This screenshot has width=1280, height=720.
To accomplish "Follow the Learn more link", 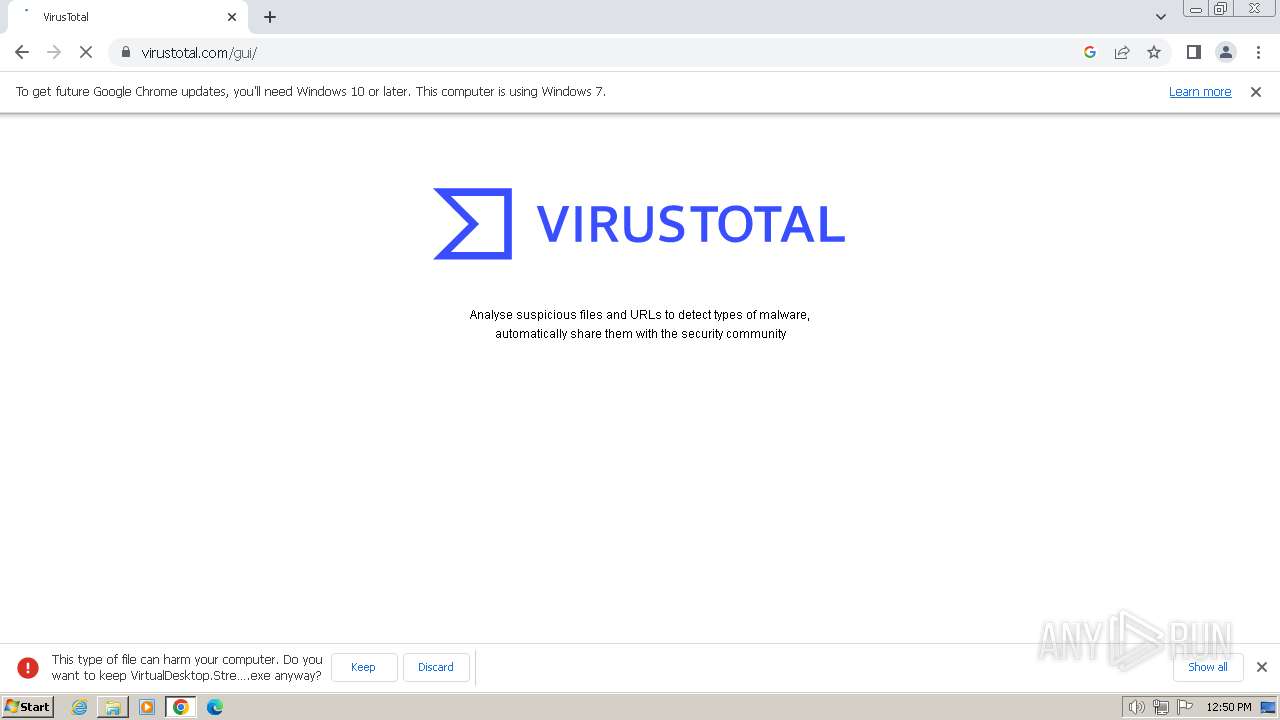I will 1200,92.
